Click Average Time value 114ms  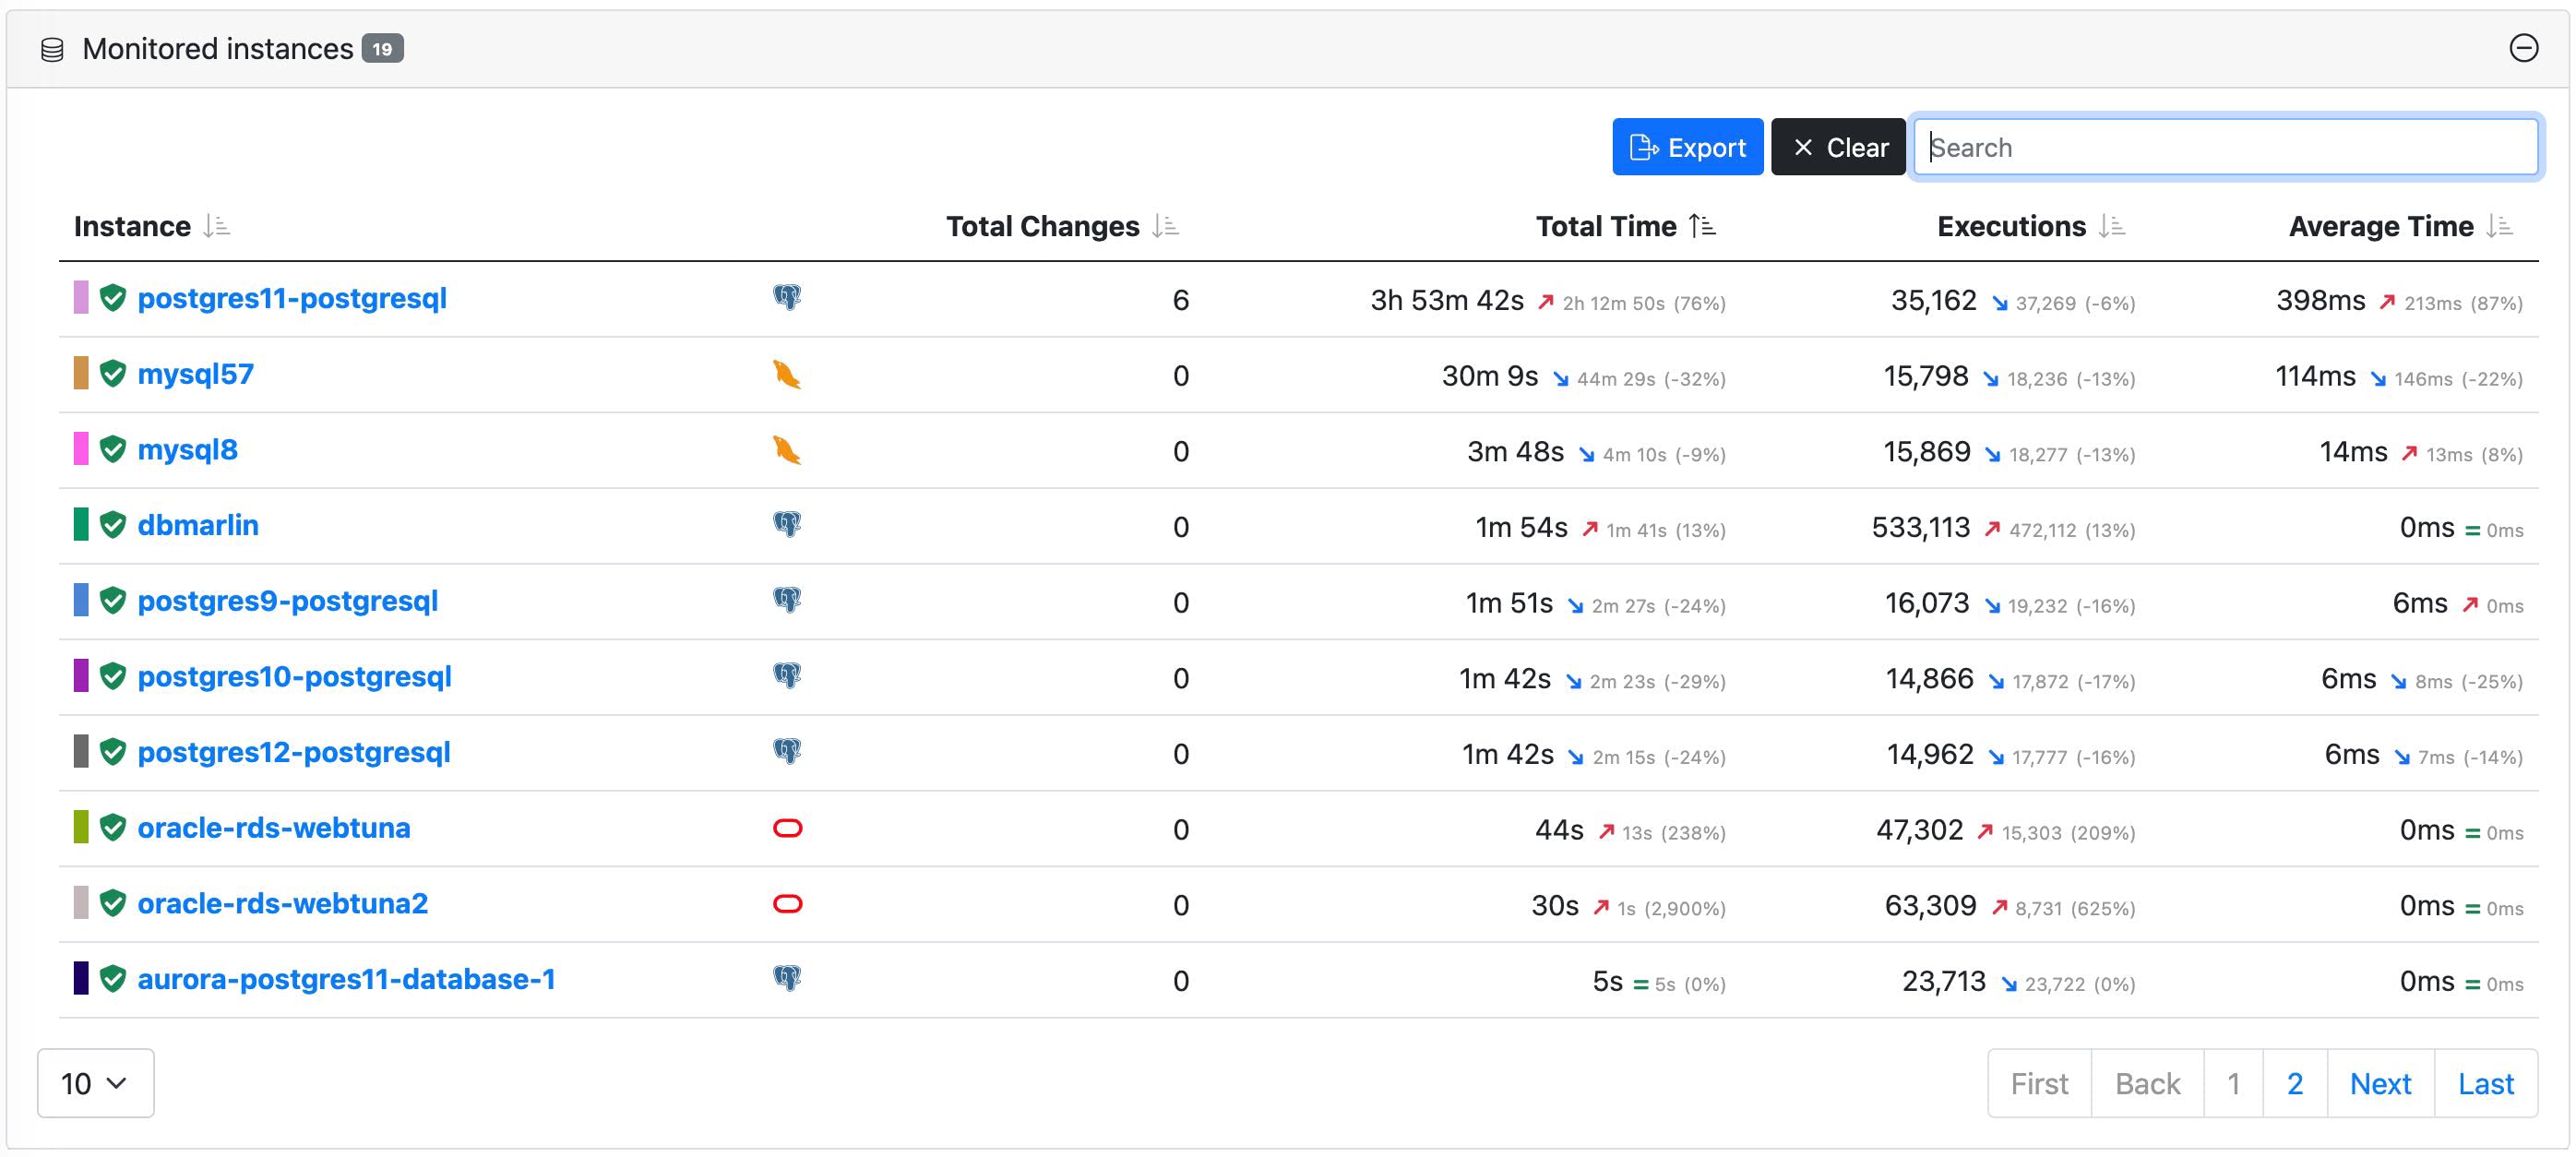2315,376
